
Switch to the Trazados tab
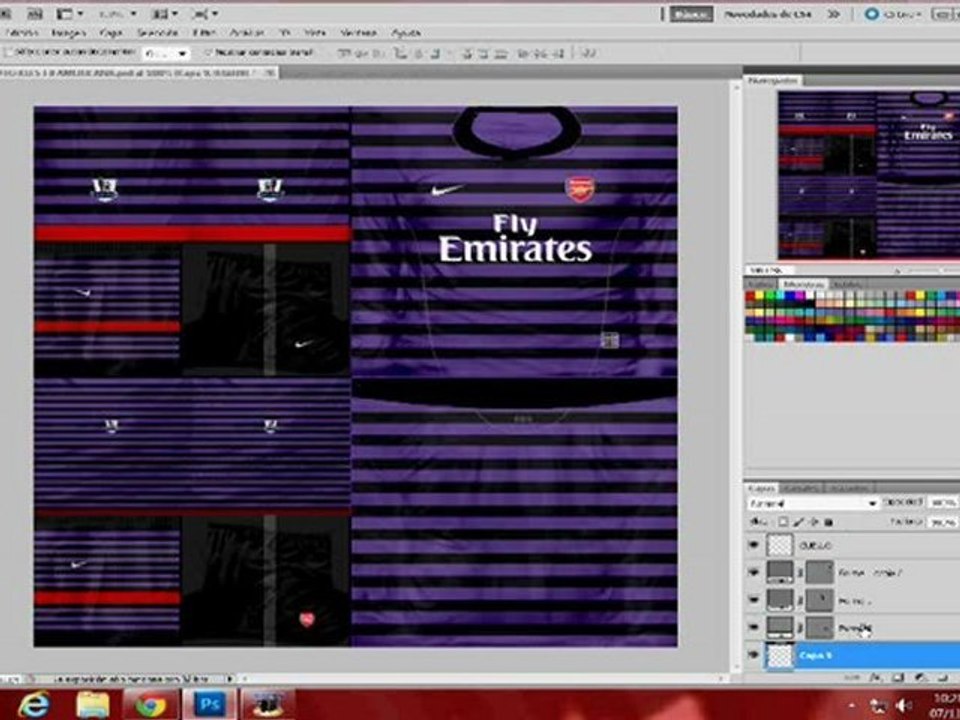850,488
